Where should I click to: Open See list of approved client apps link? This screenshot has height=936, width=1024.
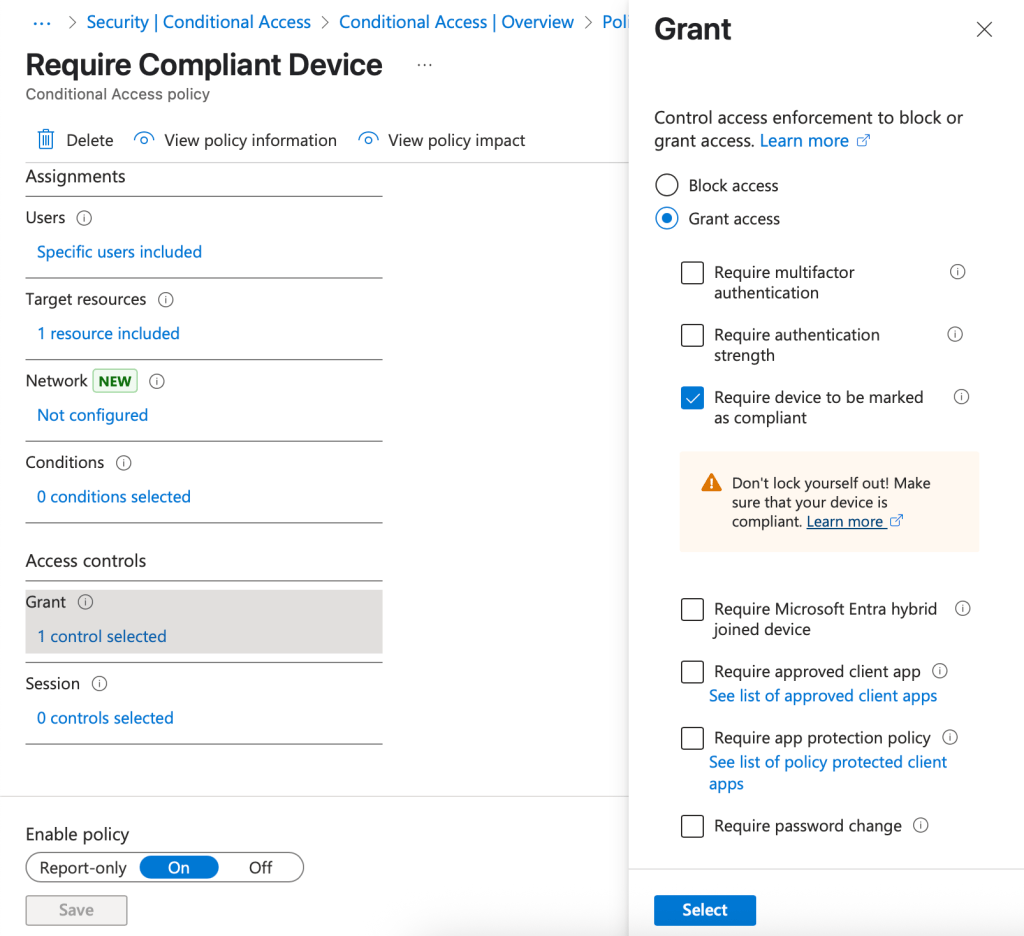(x=823, y=696)
